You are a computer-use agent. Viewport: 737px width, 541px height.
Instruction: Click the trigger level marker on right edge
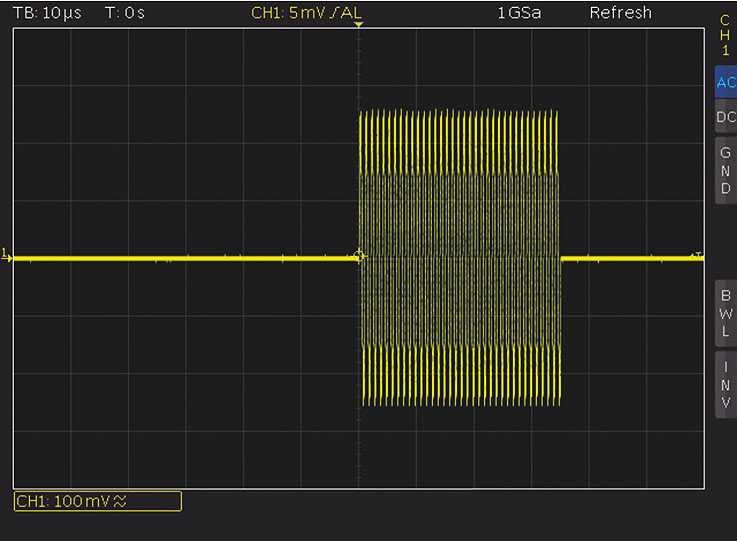pos(699,256)
